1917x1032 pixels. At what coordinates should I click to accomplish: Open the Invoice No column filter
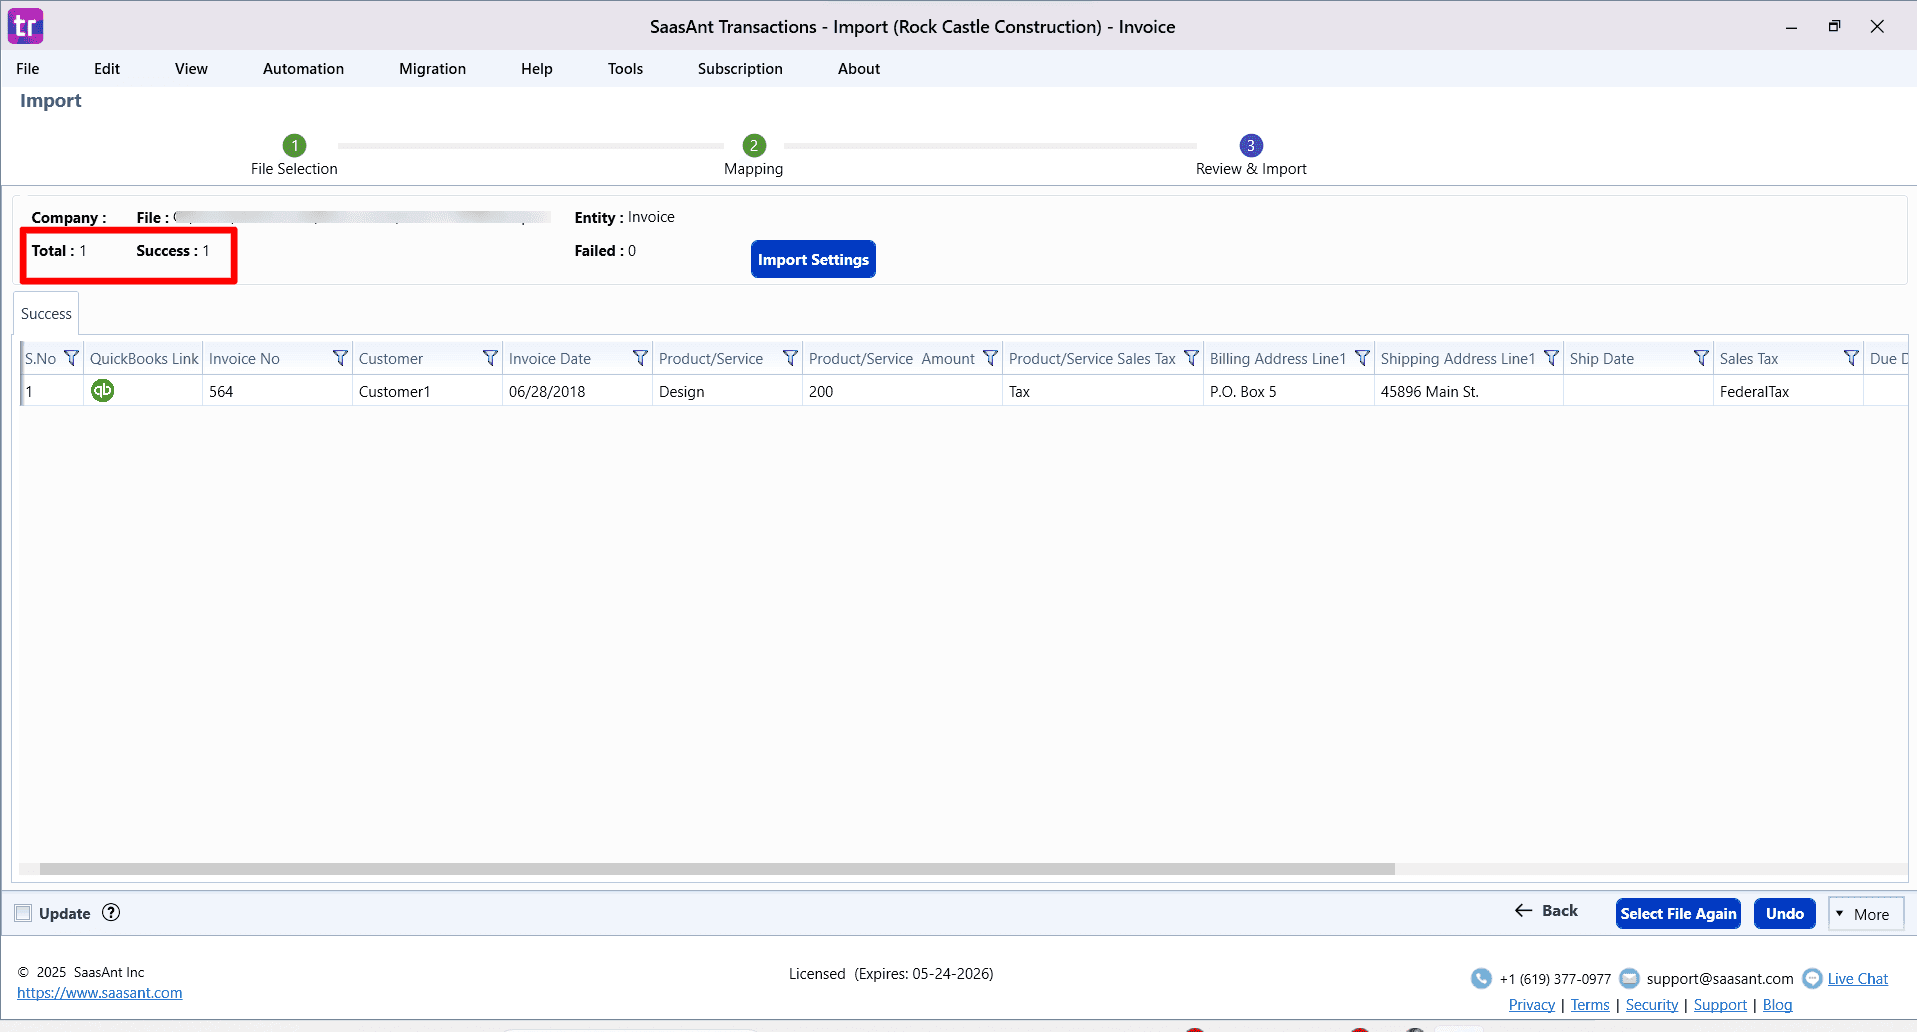[x=340, y=357]
